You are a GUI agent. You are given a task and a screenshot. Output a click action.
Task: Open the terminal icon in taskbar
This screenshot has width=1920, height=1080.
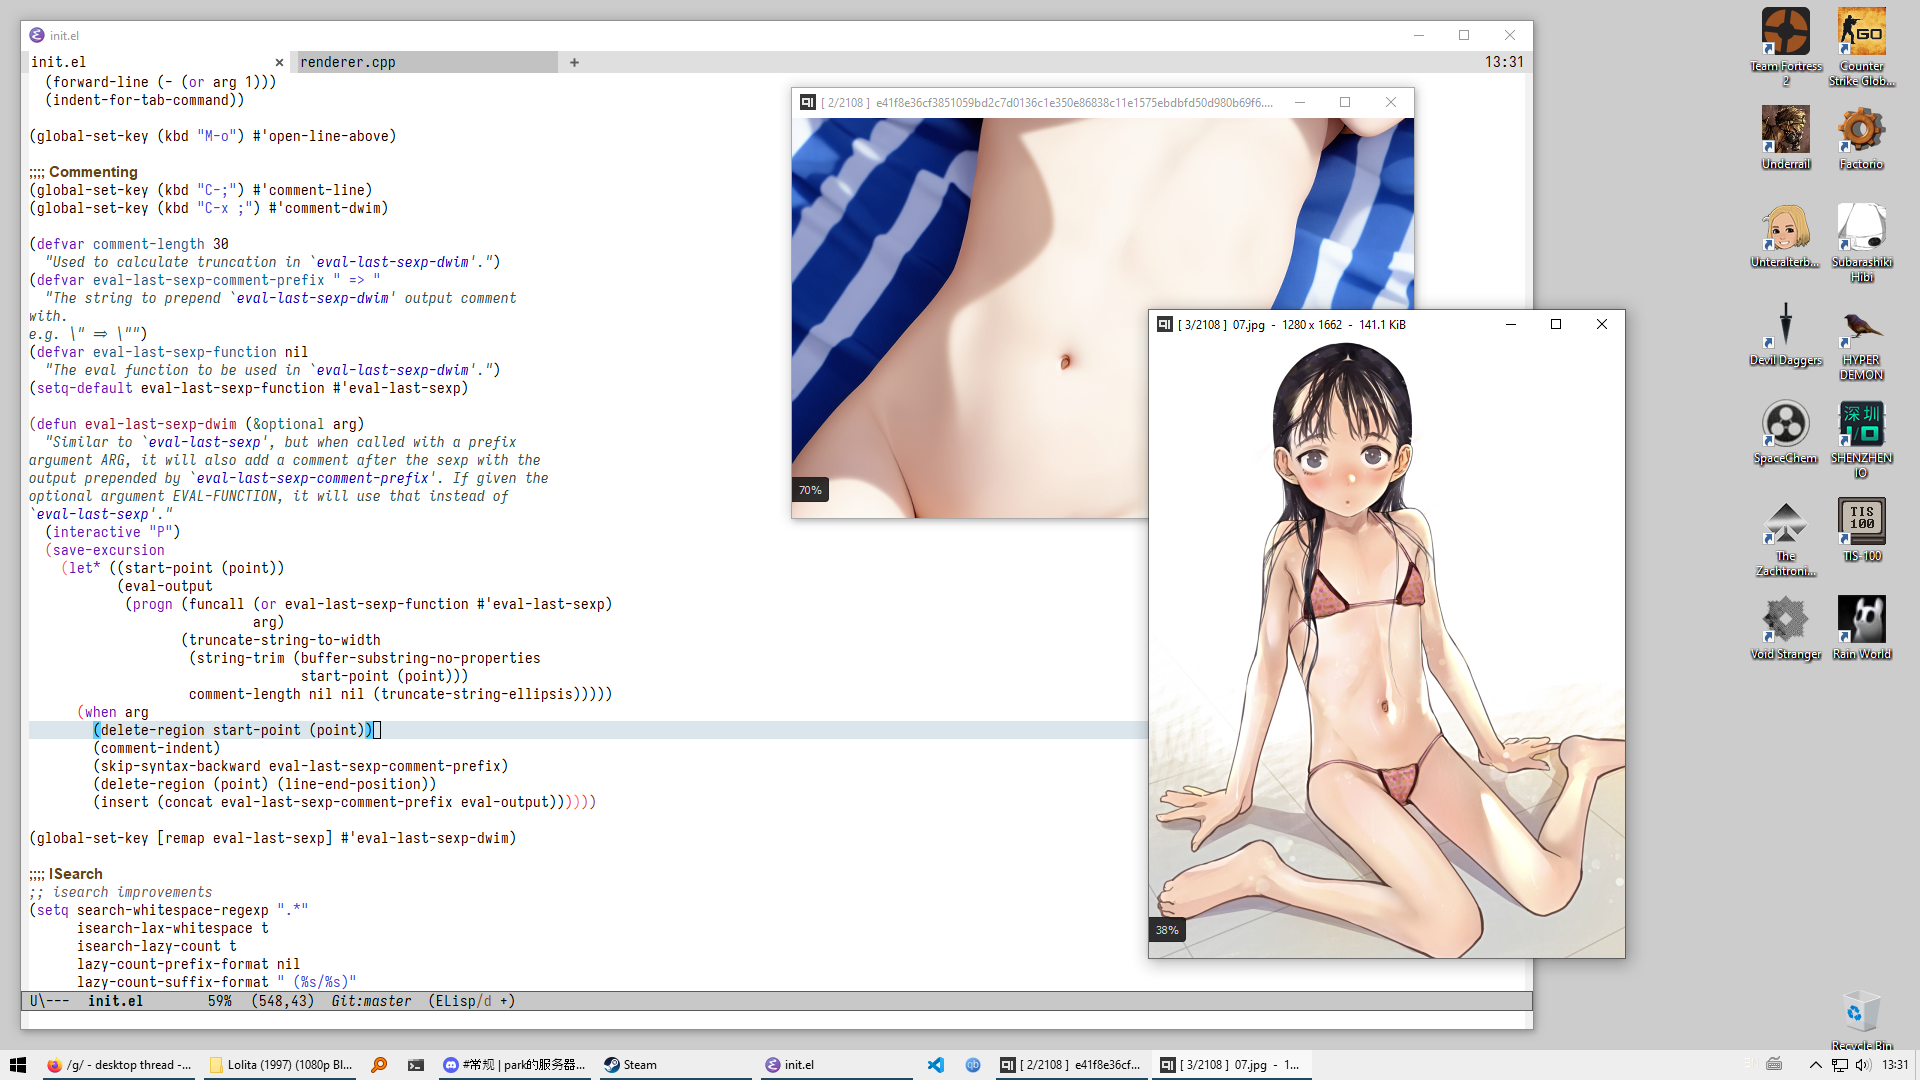[416, 1065]
